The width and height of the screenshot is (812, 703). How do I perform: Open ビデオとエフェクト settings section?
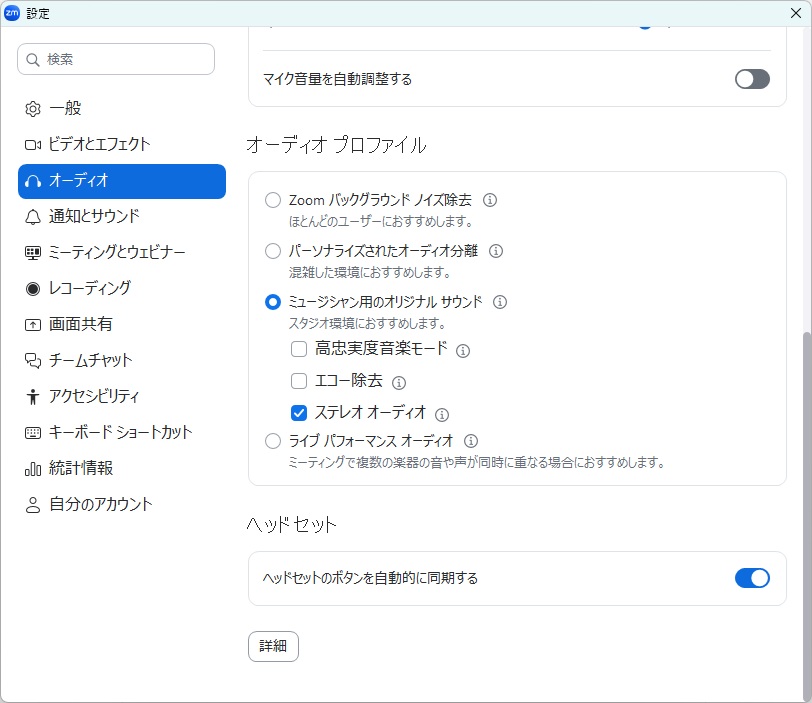click(x=99, y=144)
